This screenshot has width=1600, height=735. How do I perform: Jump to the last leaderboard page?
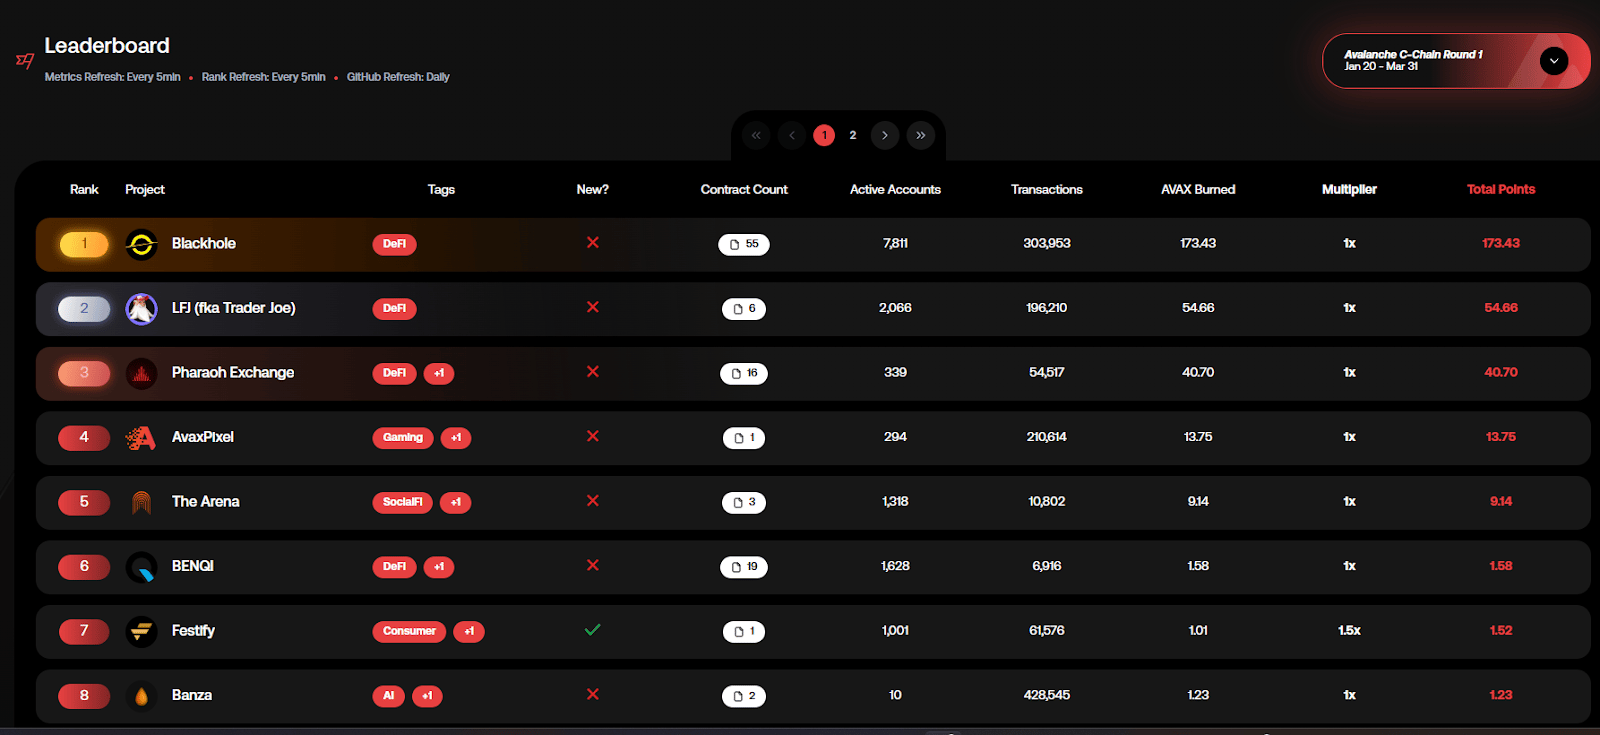point(921,135)
